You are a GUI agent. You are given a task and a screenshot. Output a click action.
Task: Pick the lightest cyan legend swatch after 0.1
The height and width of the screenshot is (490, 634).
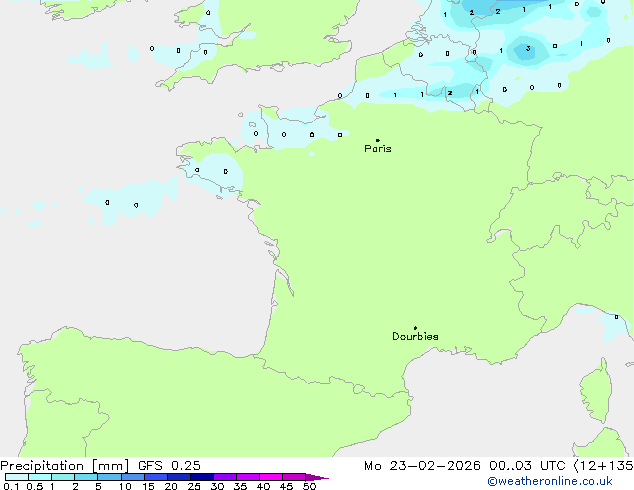[17, 477]
